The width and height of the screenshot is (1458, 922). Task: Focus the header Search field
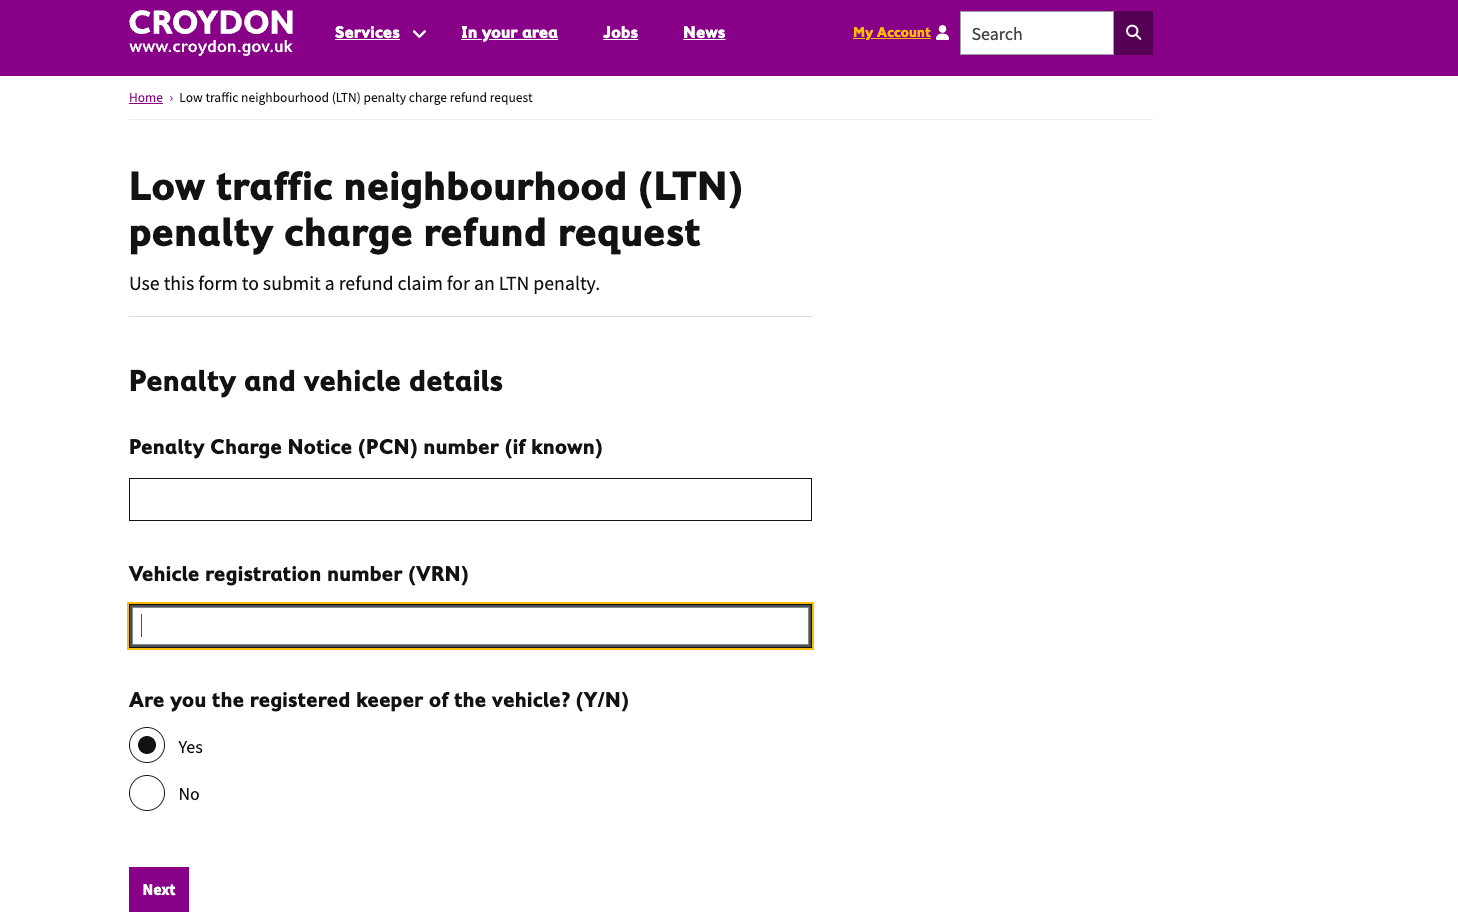click(x=1036, y=34)
